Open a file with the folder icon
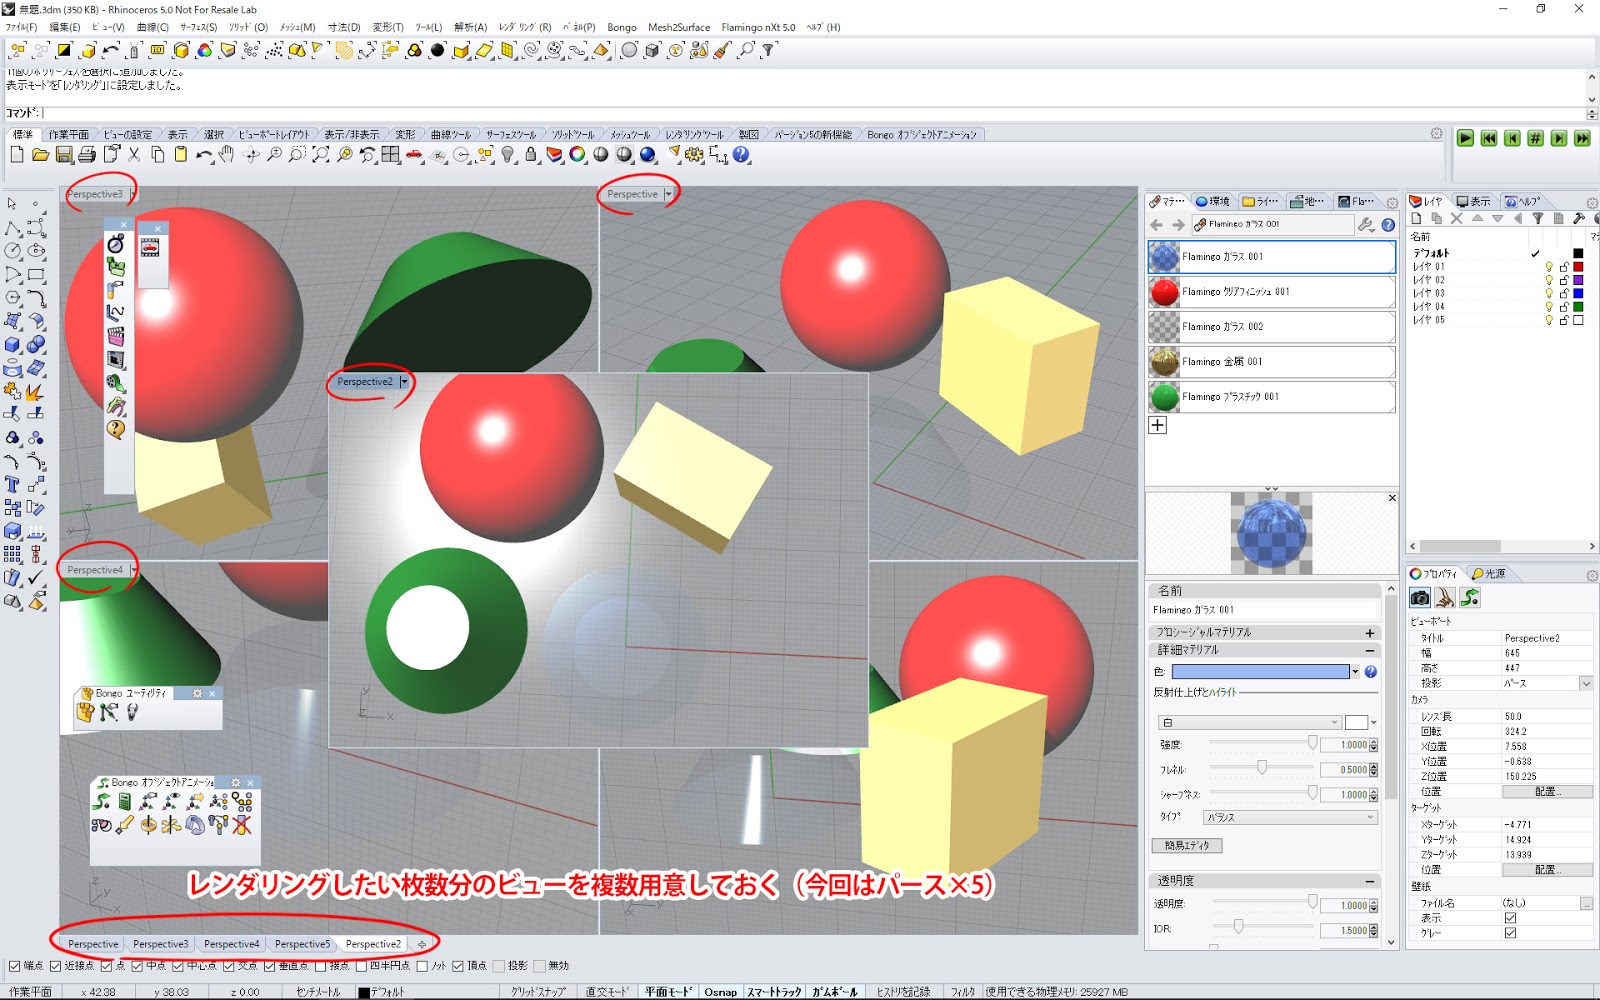This screenshot has width=1600, height=1000. coord(40,155)
